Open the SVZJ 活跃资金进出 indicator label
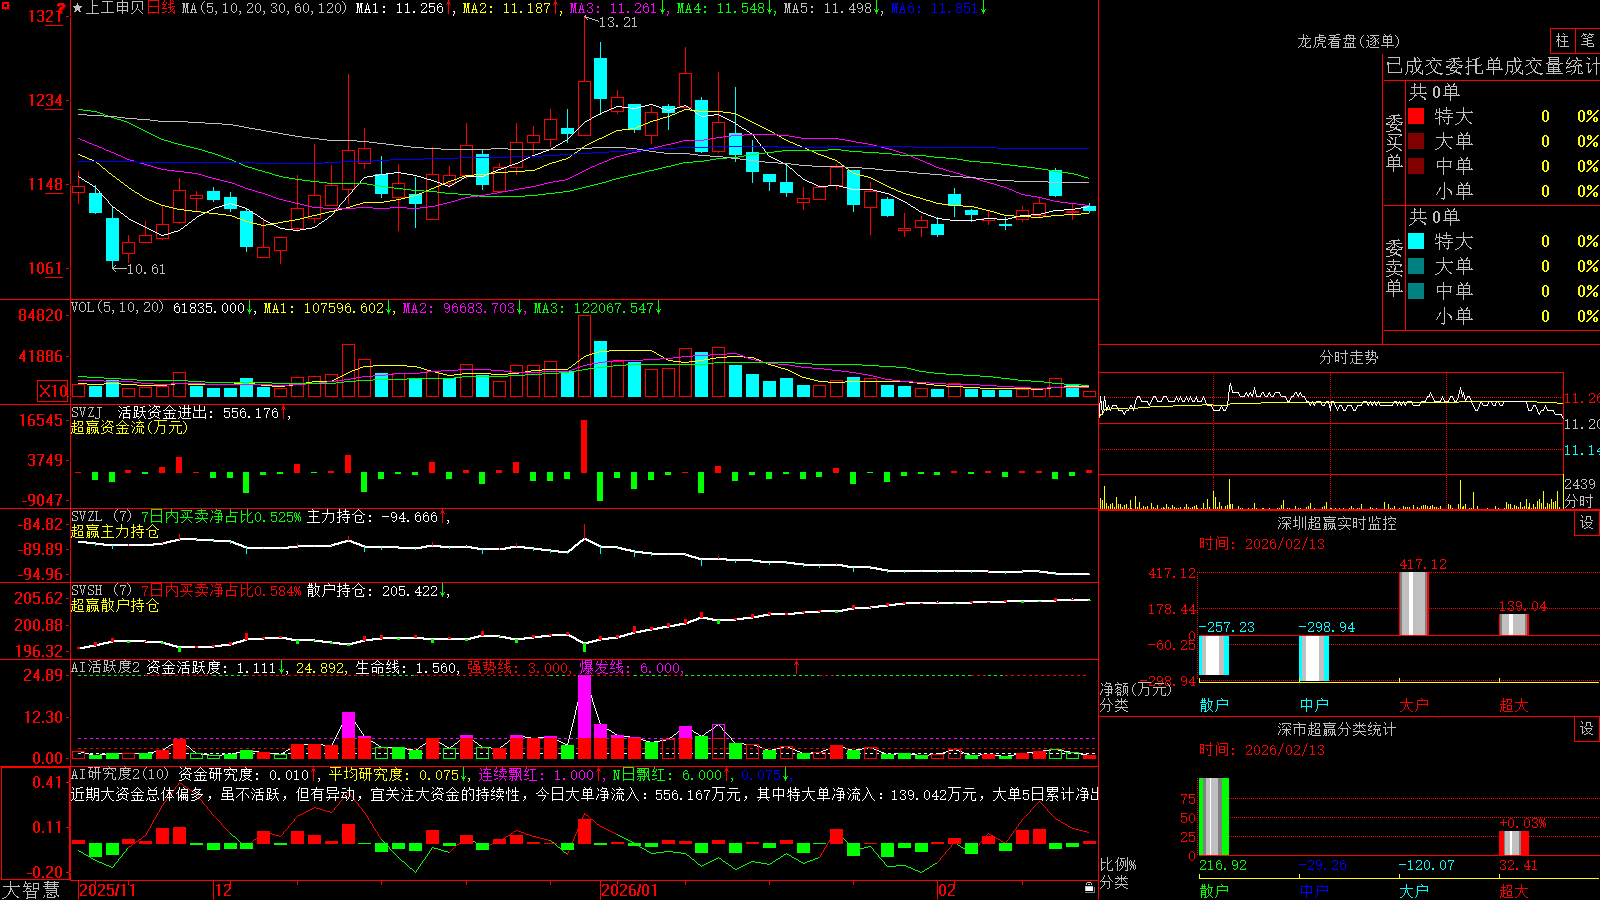Viewport: 1600px width, 900px height. (141, 412)
